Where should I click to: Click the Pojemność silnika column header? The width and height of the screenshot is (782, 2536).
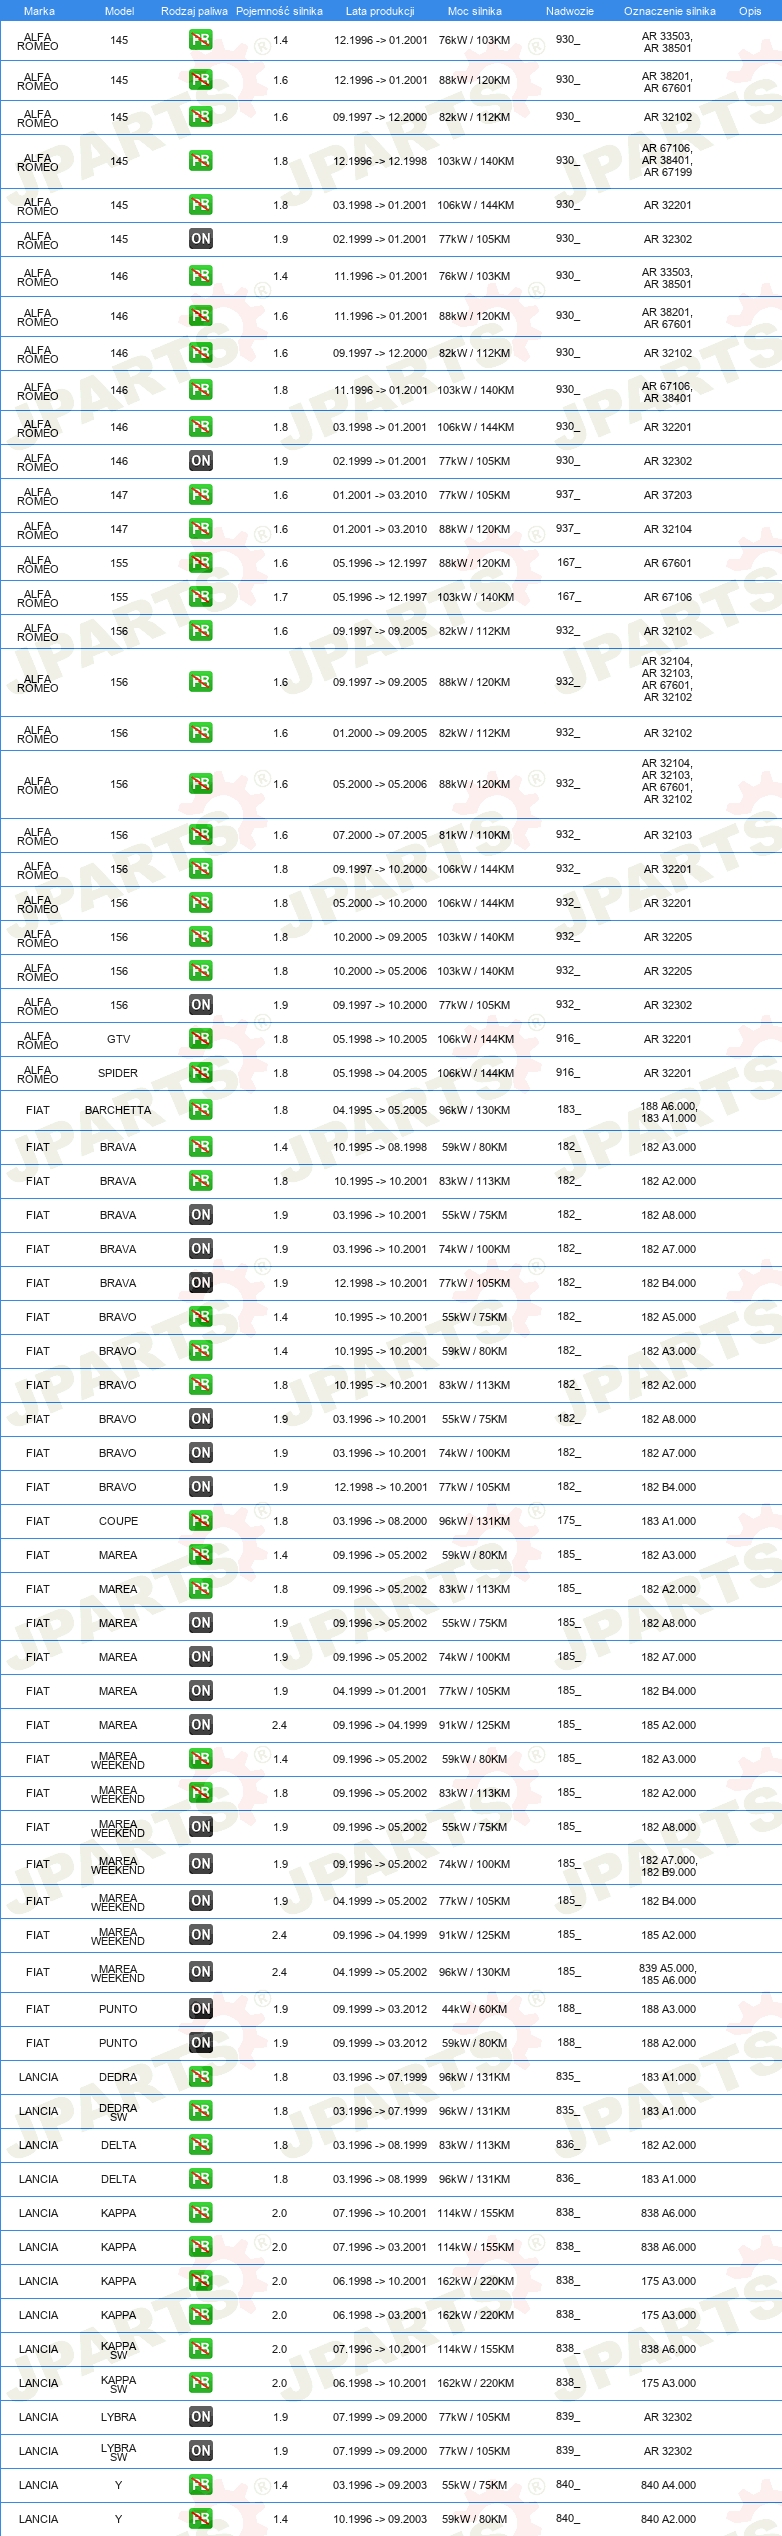(x=279, y=11)
